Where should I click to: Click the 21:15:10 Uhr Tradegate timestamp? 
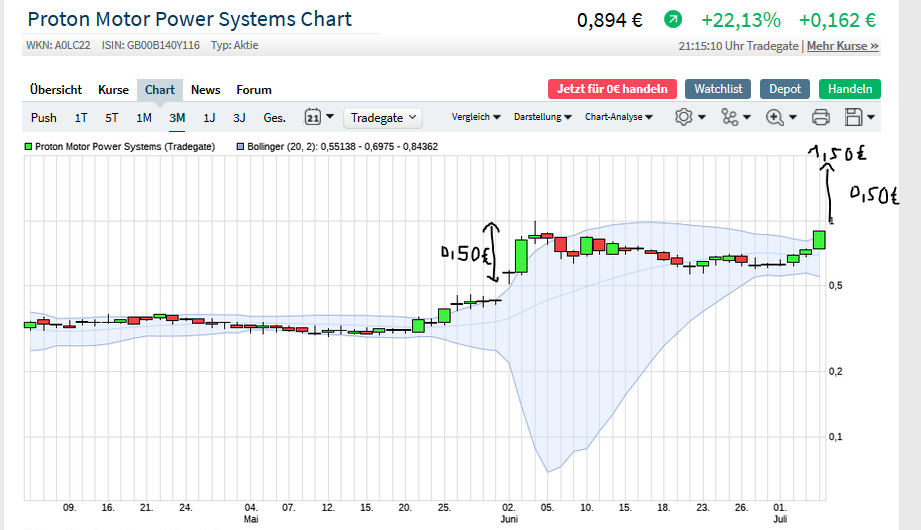738,46
